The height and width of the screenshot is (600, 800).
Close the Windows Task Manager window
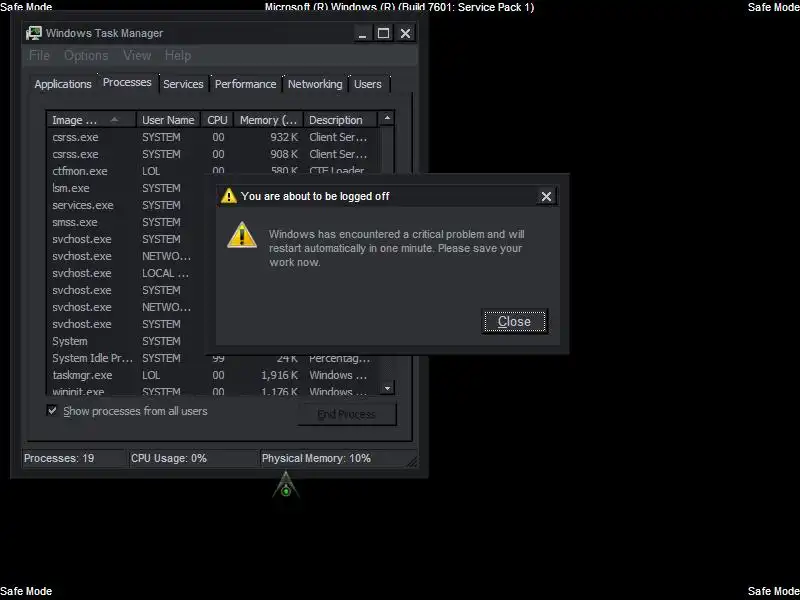405,34
